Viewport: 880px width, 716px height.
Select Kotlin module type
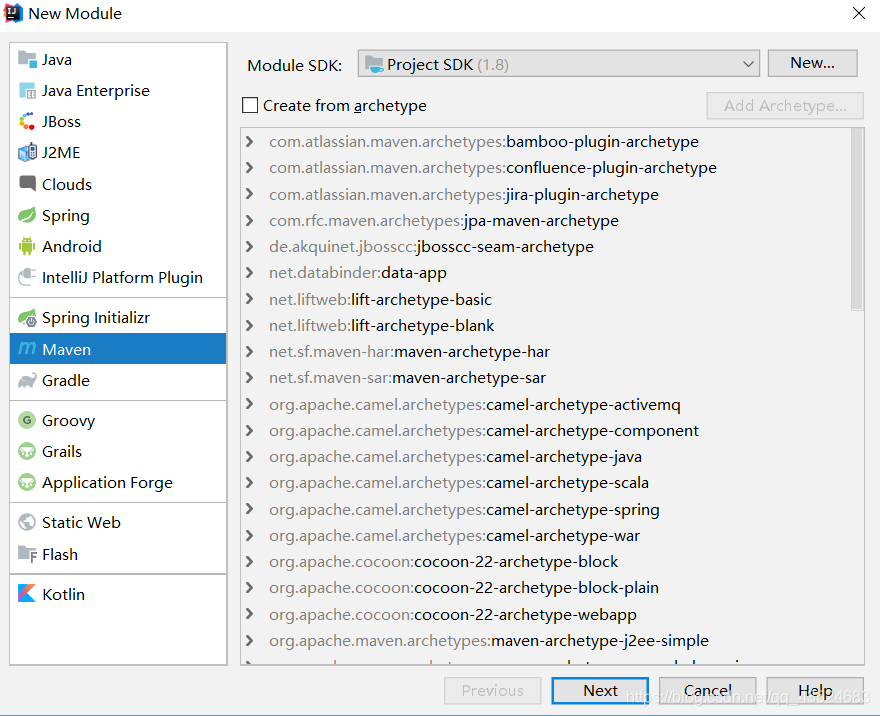[x=118, y=594]
